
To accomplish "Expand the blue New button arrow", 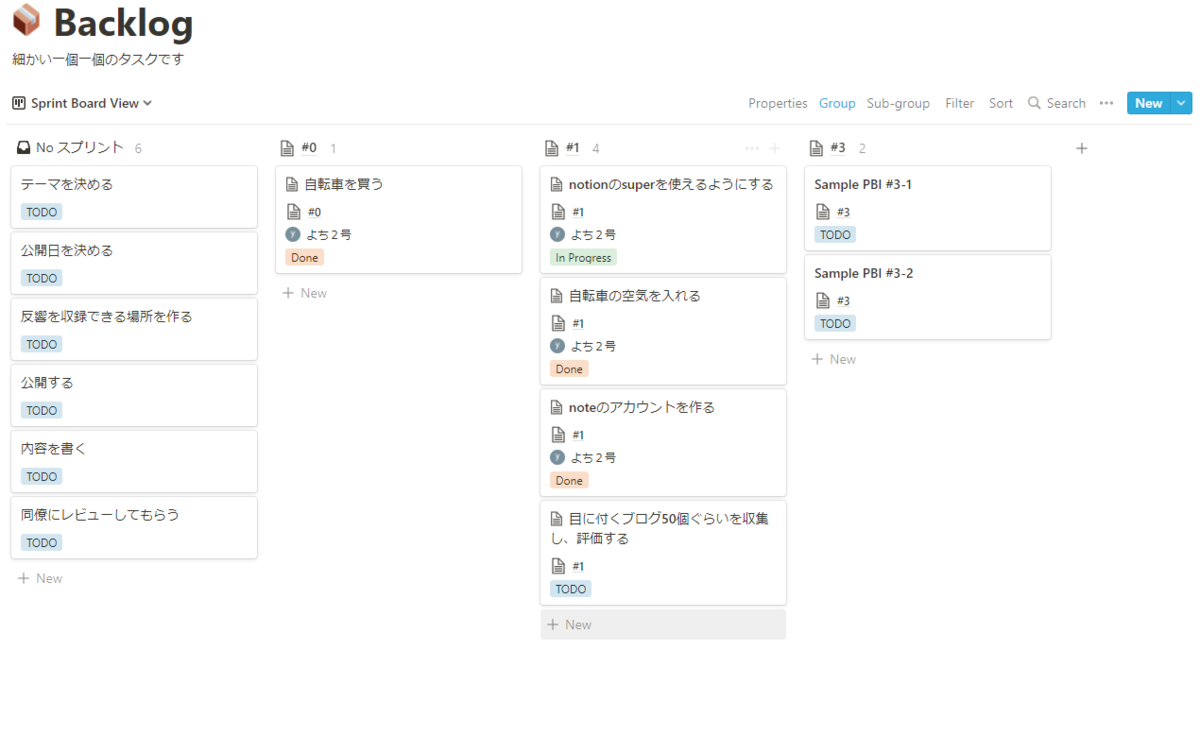I will [x=1182, y=103].
